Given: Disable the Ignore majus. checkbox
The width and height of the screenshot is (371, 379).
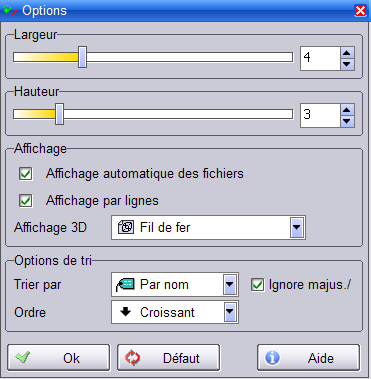Looking at the screenshot, I should (257, 285).
